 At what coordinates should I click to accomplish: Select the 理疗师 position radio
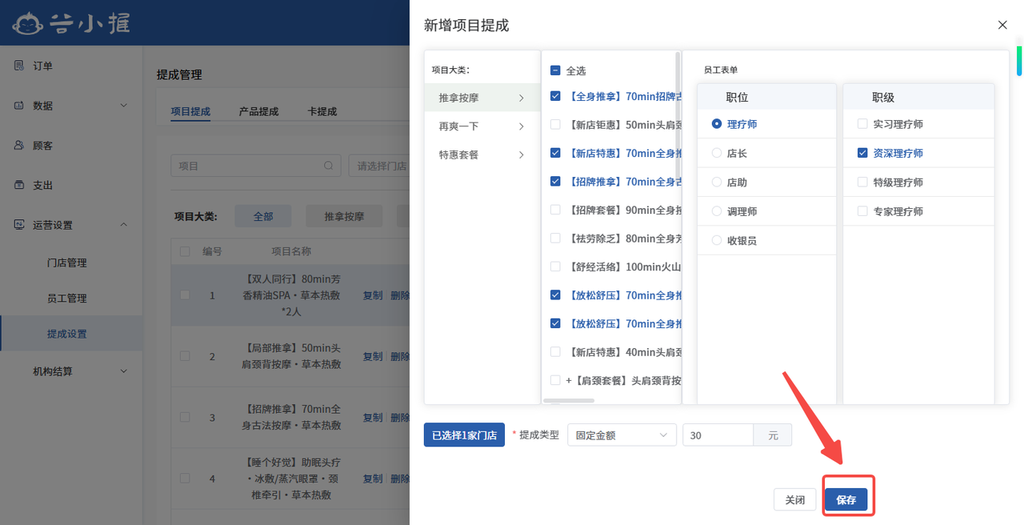[x=716, y=123]
